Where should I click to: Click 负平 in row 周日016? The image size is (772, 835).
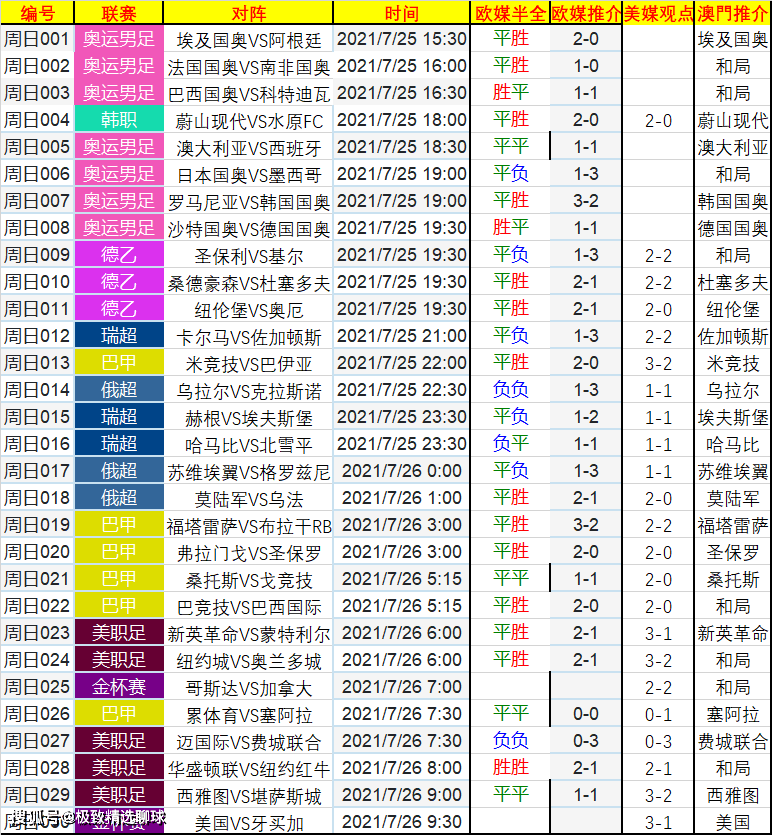(x=510, y=444)
